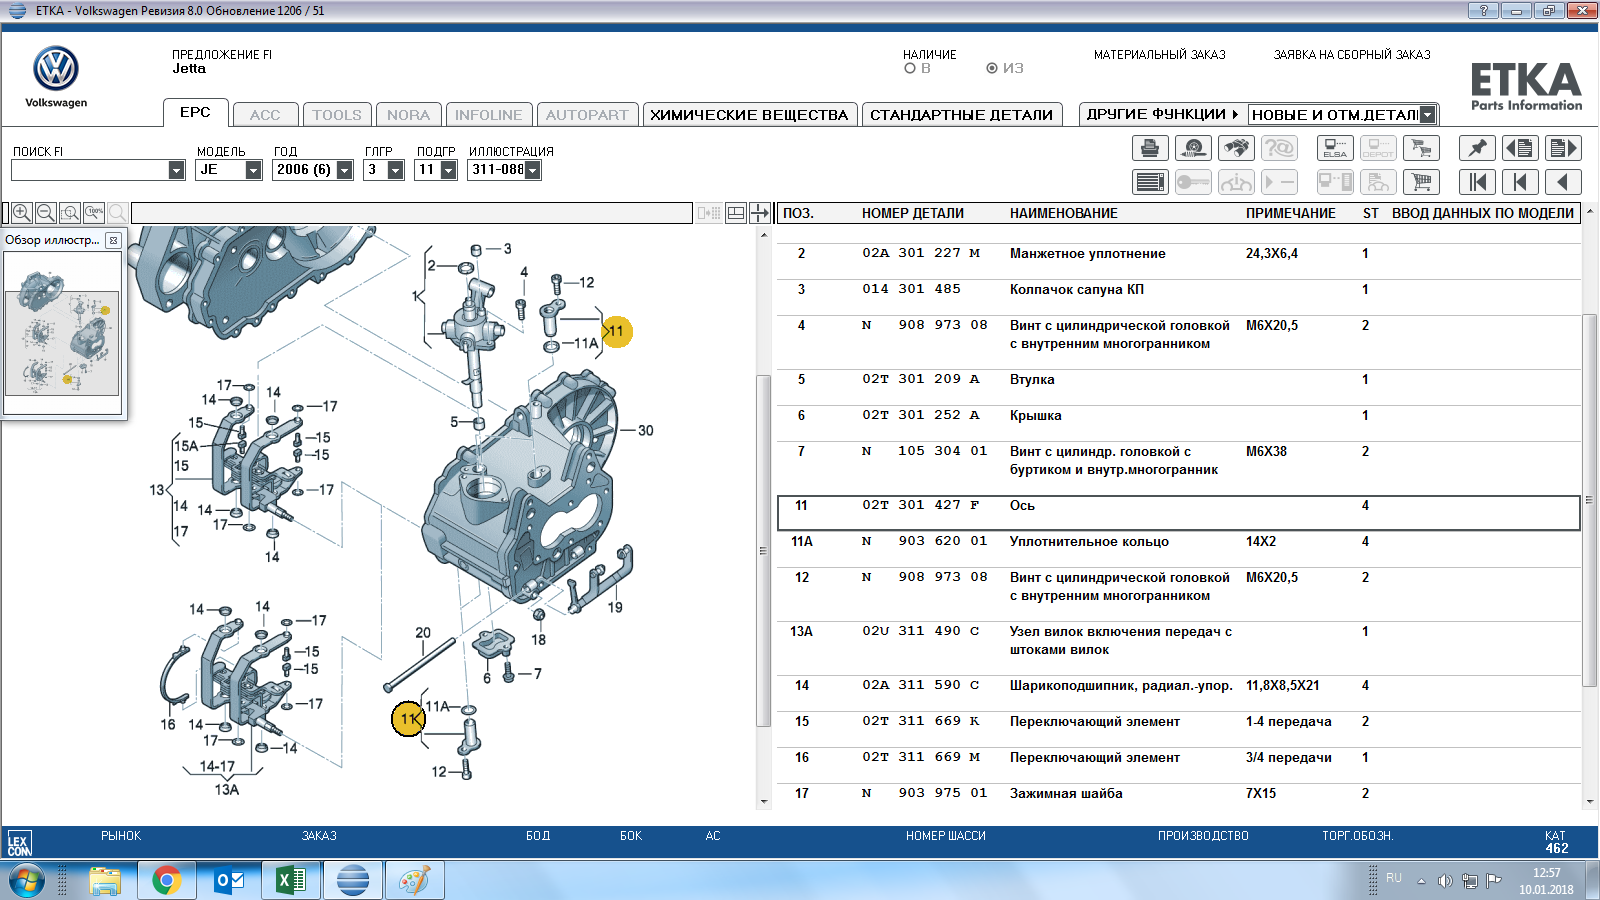Open the ГОД year dropdown
Image resolution: width=1600 pixels, height=900 pixels.
tap(344, 171)
